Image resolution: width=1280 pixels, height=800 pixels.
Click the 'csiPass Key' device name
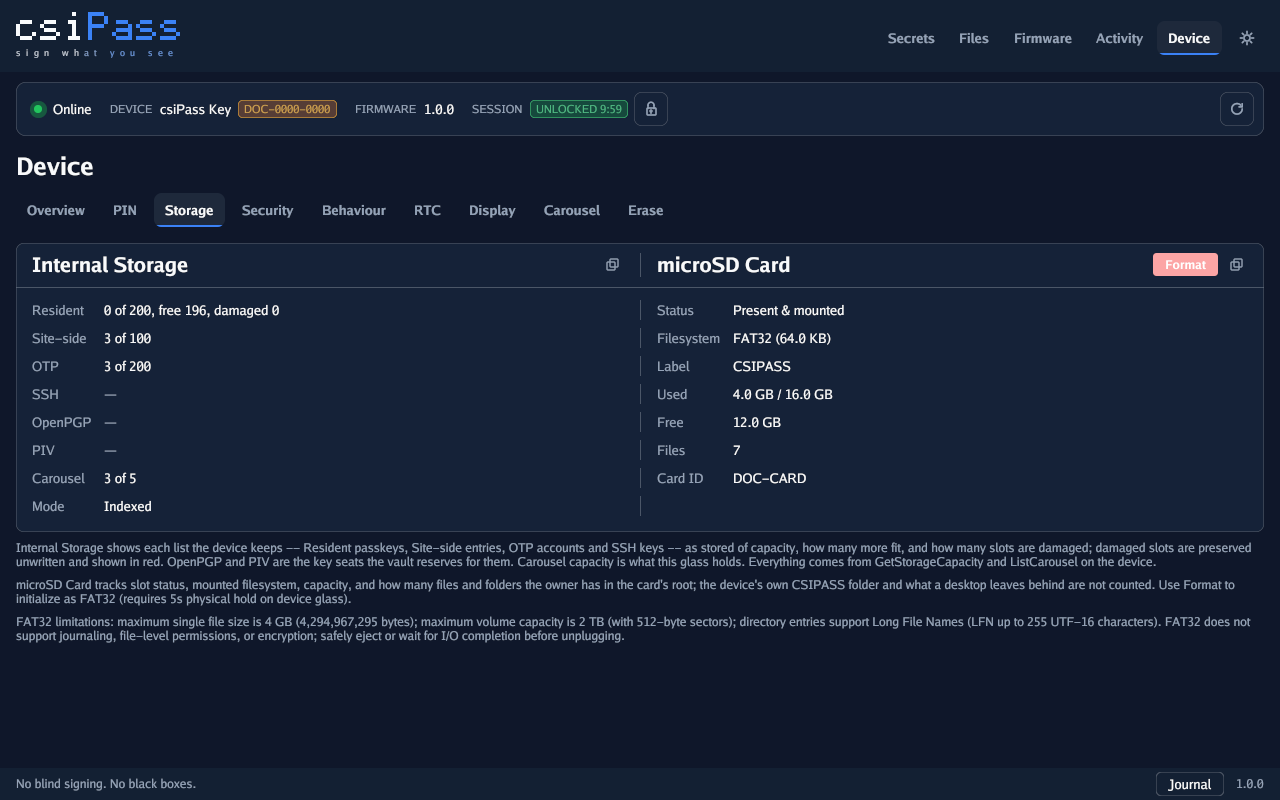(196, 109)
